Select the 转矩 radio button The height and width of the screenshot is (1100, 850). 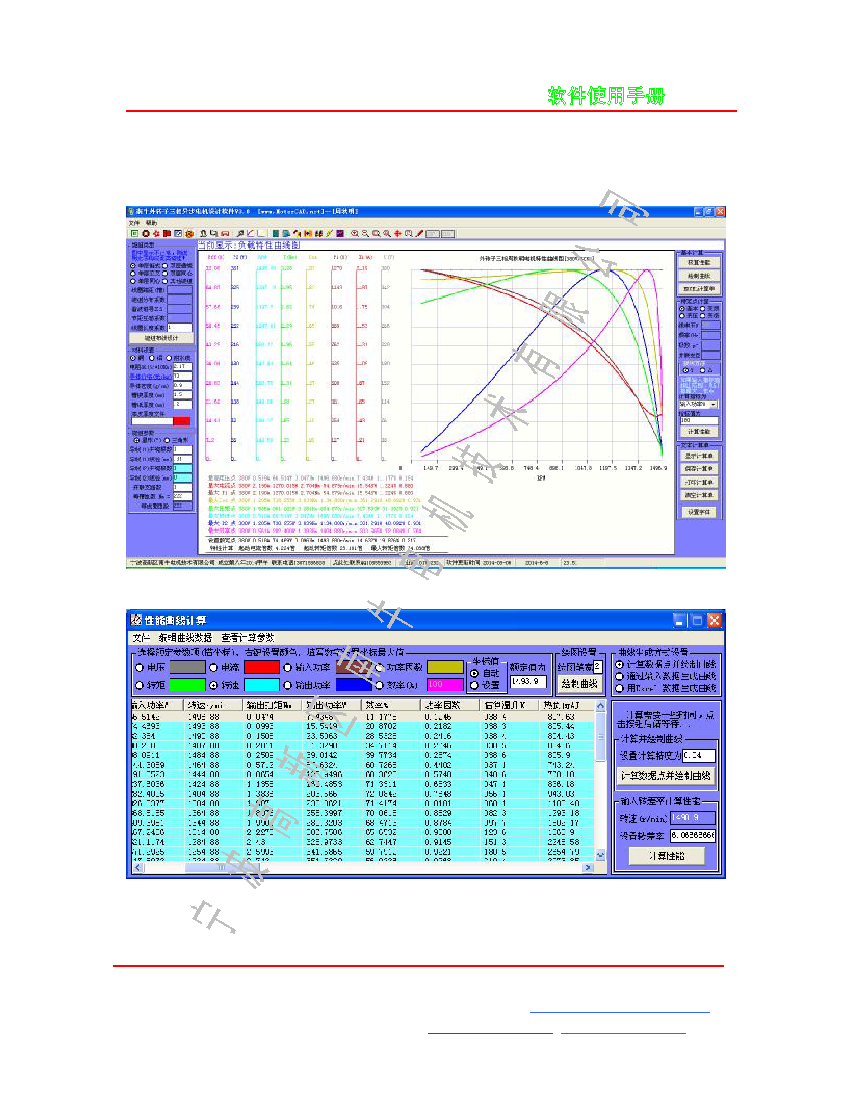point(139,685)
